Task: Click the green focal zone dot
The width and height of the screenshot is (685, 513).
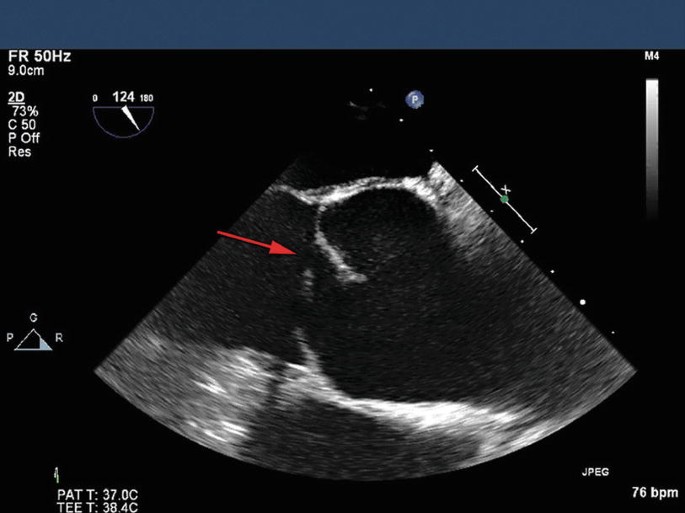Action: [x=505, y=200]
